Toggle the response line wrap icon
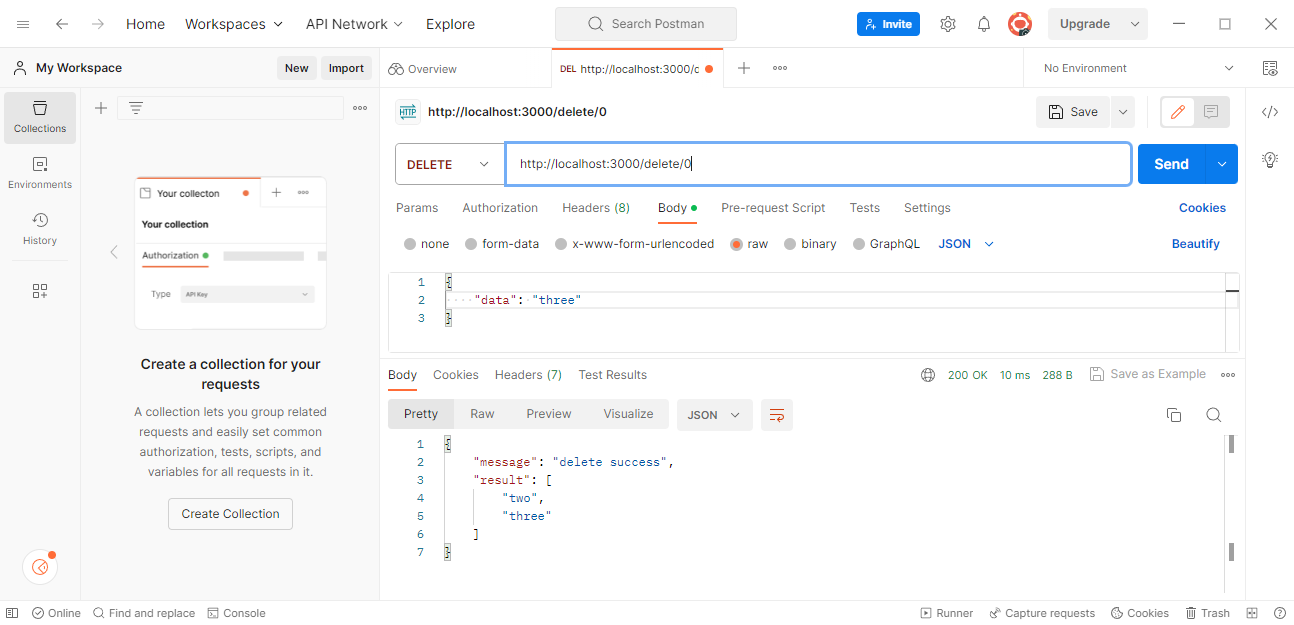The image size is (1294, 625). coord(776,415)
